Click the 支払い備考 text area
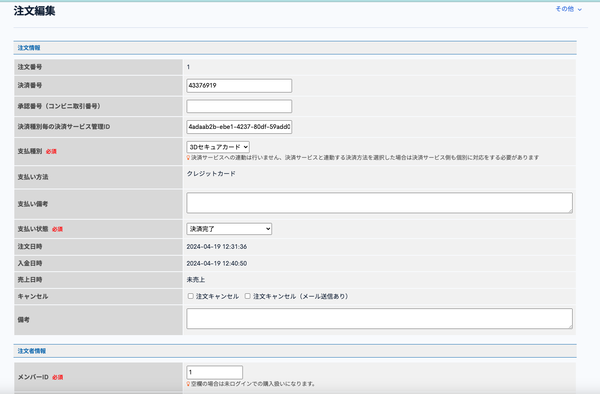The image size is (600, 394). point(379,203)
